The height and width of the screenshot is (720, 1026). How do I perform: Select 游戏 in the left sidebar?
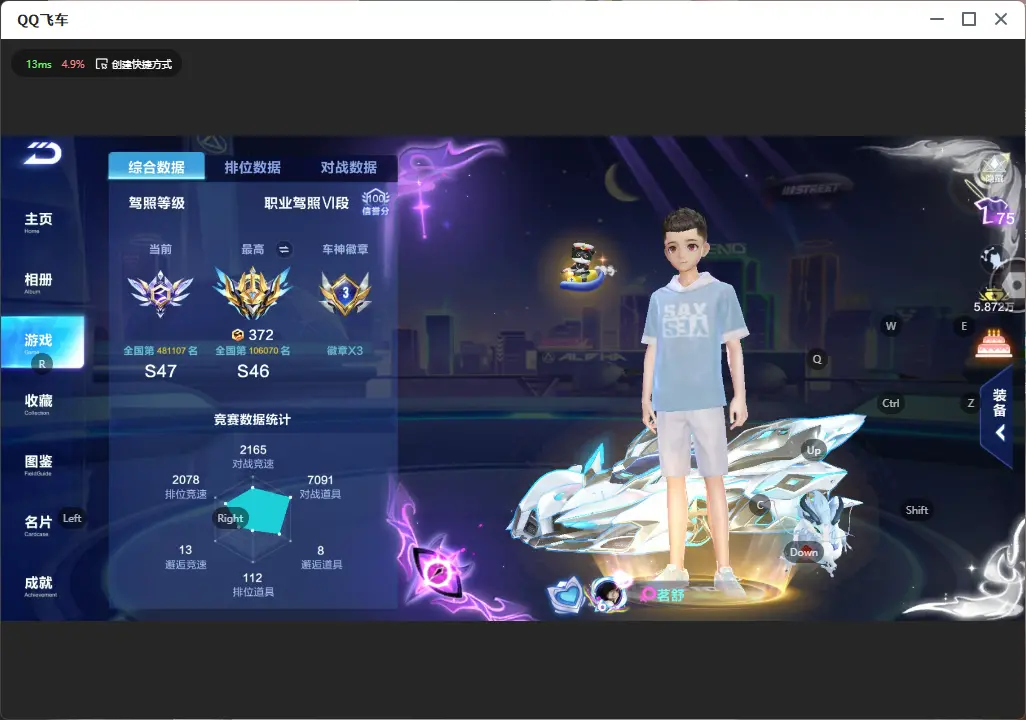pyautogui.click(x=43, y=342)
